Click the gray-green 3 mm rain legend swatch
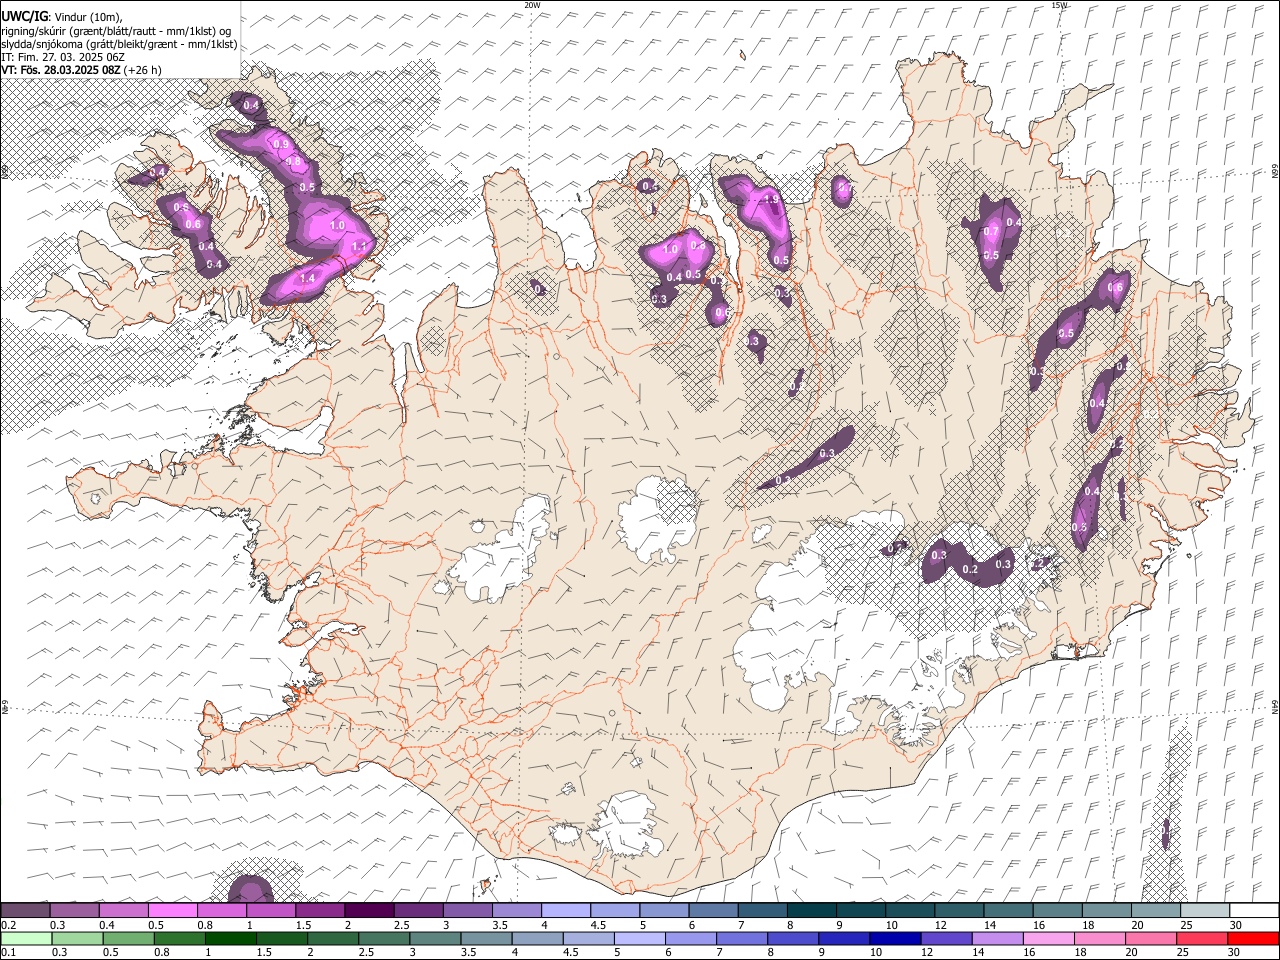This screenshot has height=960, width=1280. coord(435,939)
